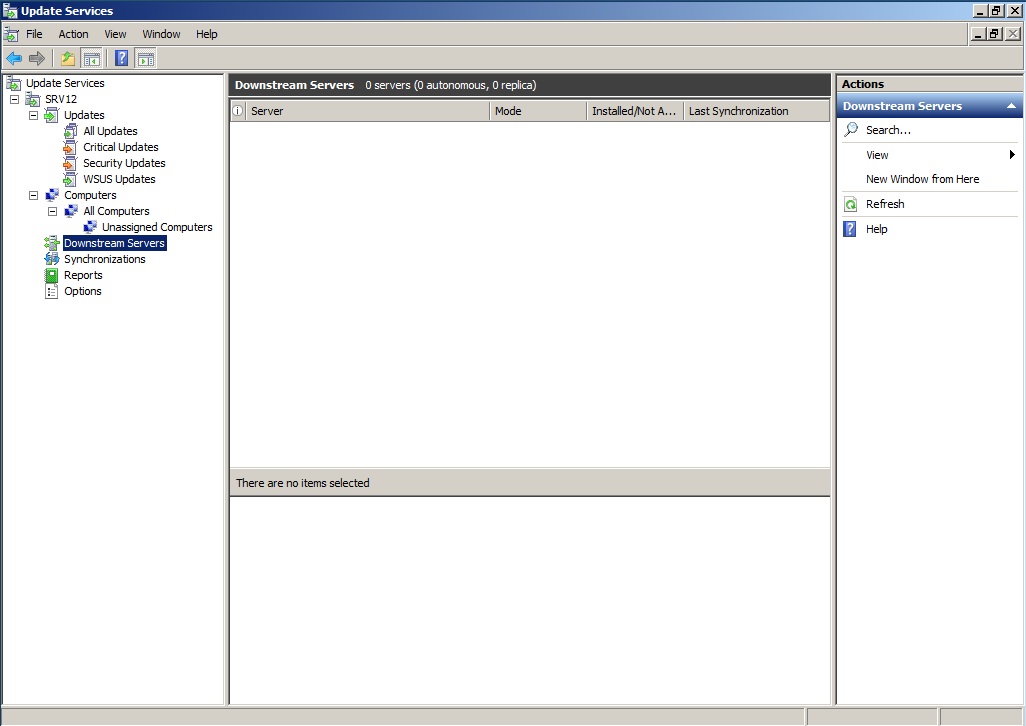Viewport: 1026px width, 726px height.
Task: Click the Search magnifier icon in Actions
Action: click(x=851, y=130)
